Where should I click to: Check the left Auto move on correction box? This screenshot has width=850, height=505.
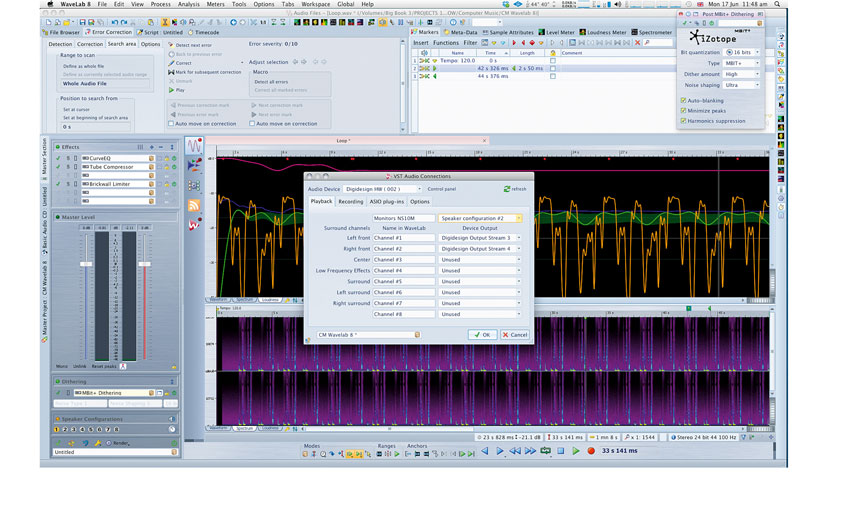[171, 124]
